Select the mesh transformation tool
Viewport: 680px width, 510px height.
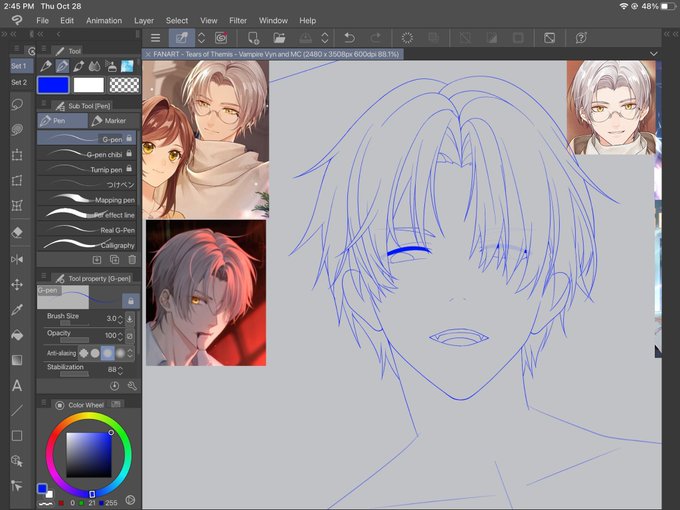pos(17,205)
